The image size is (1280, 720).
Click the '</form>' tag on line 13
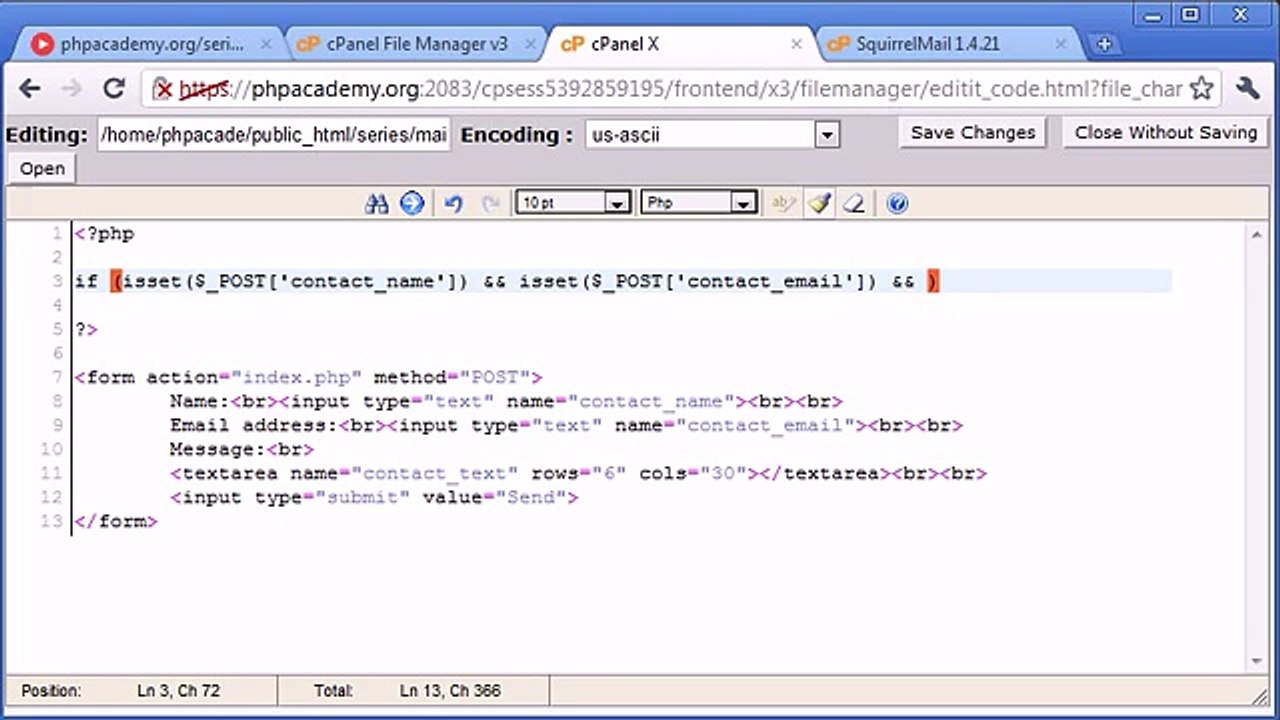coord(116,521)
